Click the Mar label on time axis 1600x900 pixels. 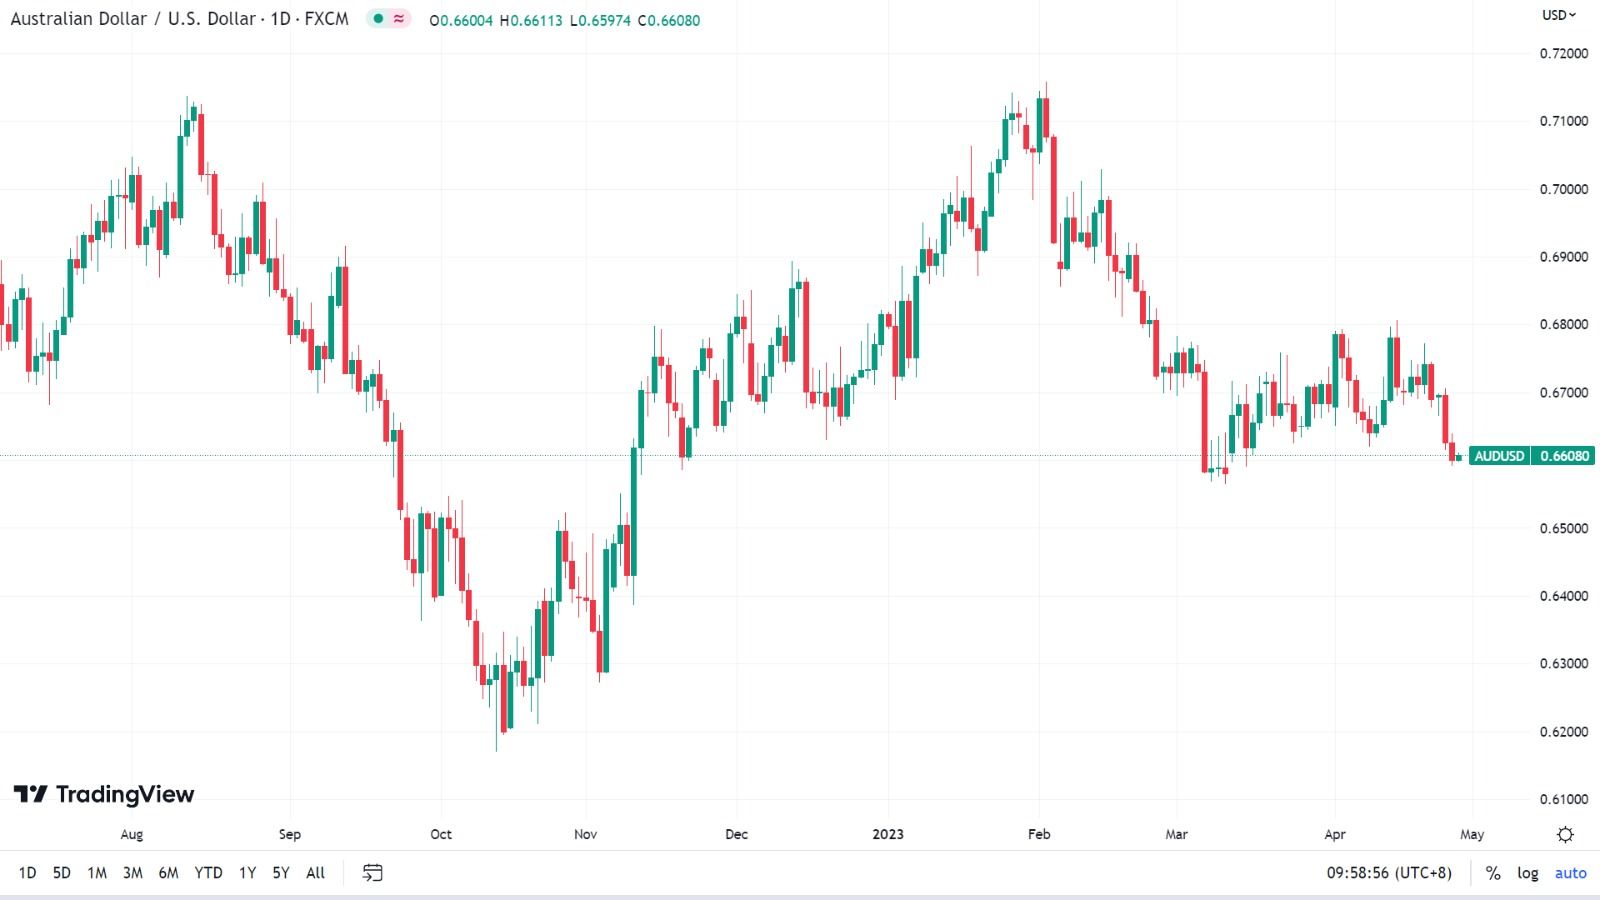click(x=1176, y=834)
